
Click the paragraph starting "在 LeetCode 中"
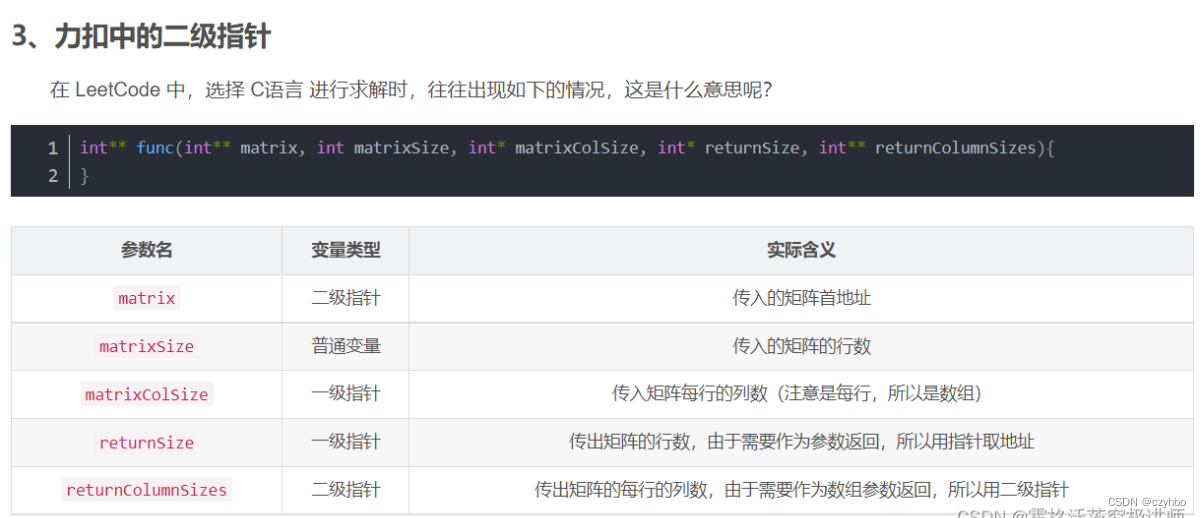coord(411,90)
